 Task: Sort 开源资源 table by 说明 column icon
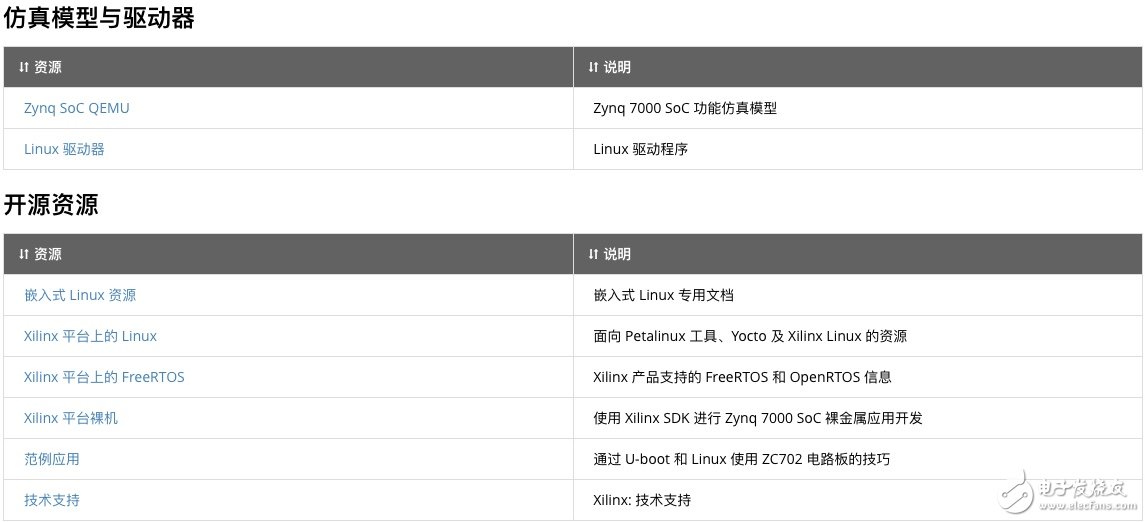tap(594, 254)
